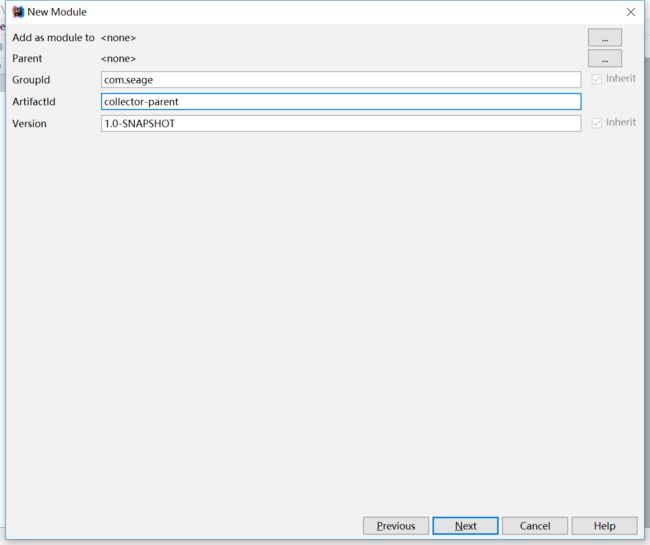Go back with the Previous button

[396, 526]
